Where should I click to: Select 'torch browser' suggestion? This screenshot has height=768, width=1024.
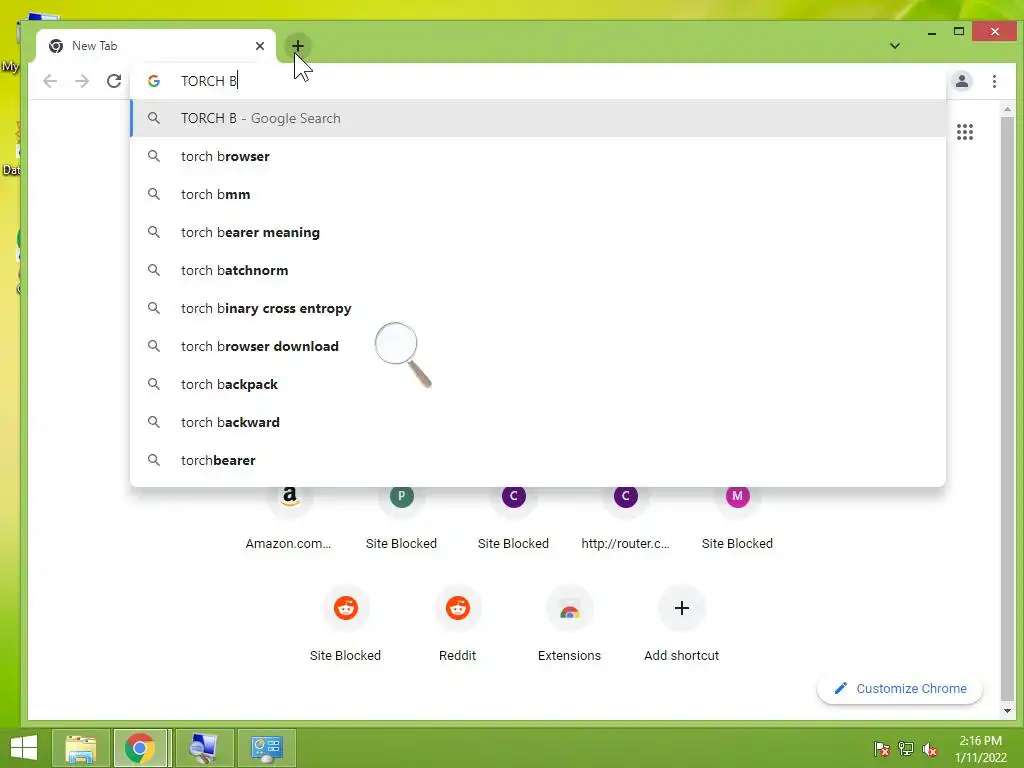tap(538, 156)
